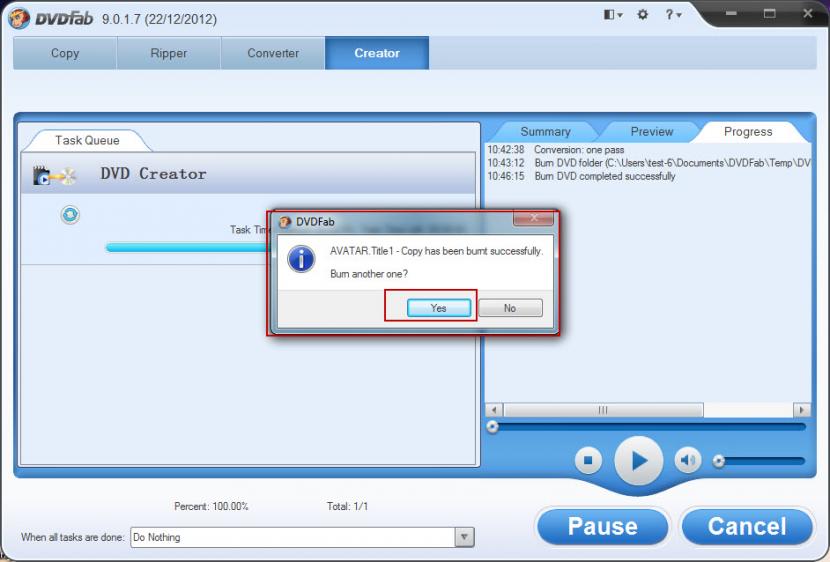Click the 'Percent: 100.00%' status text
The height and width of the screenshot is (562, 830).
(x=211, y=506)
